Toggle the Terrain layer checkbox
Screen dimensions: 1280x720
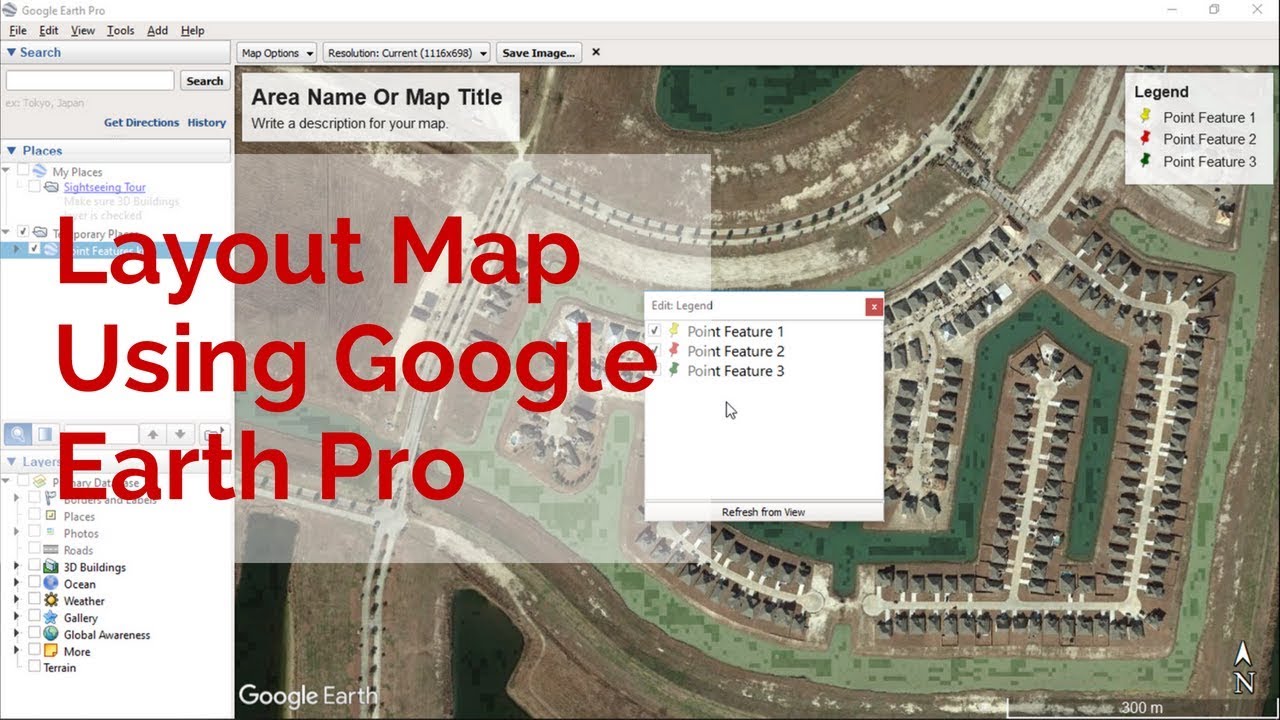[x=35, y=667]
